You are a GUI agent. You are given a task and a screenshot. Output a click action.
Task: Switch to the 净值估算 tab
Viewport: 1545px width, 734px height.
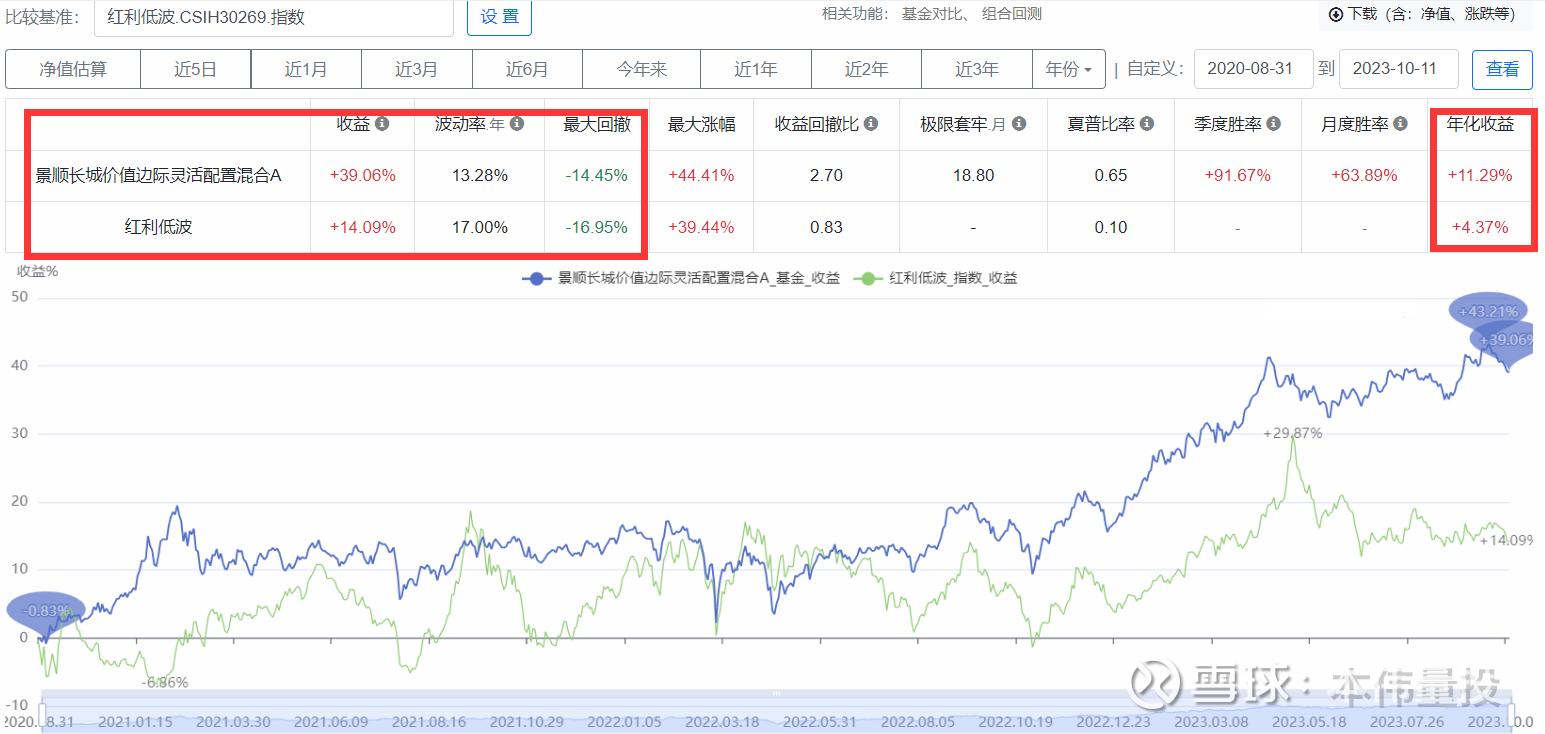point(73,70)
